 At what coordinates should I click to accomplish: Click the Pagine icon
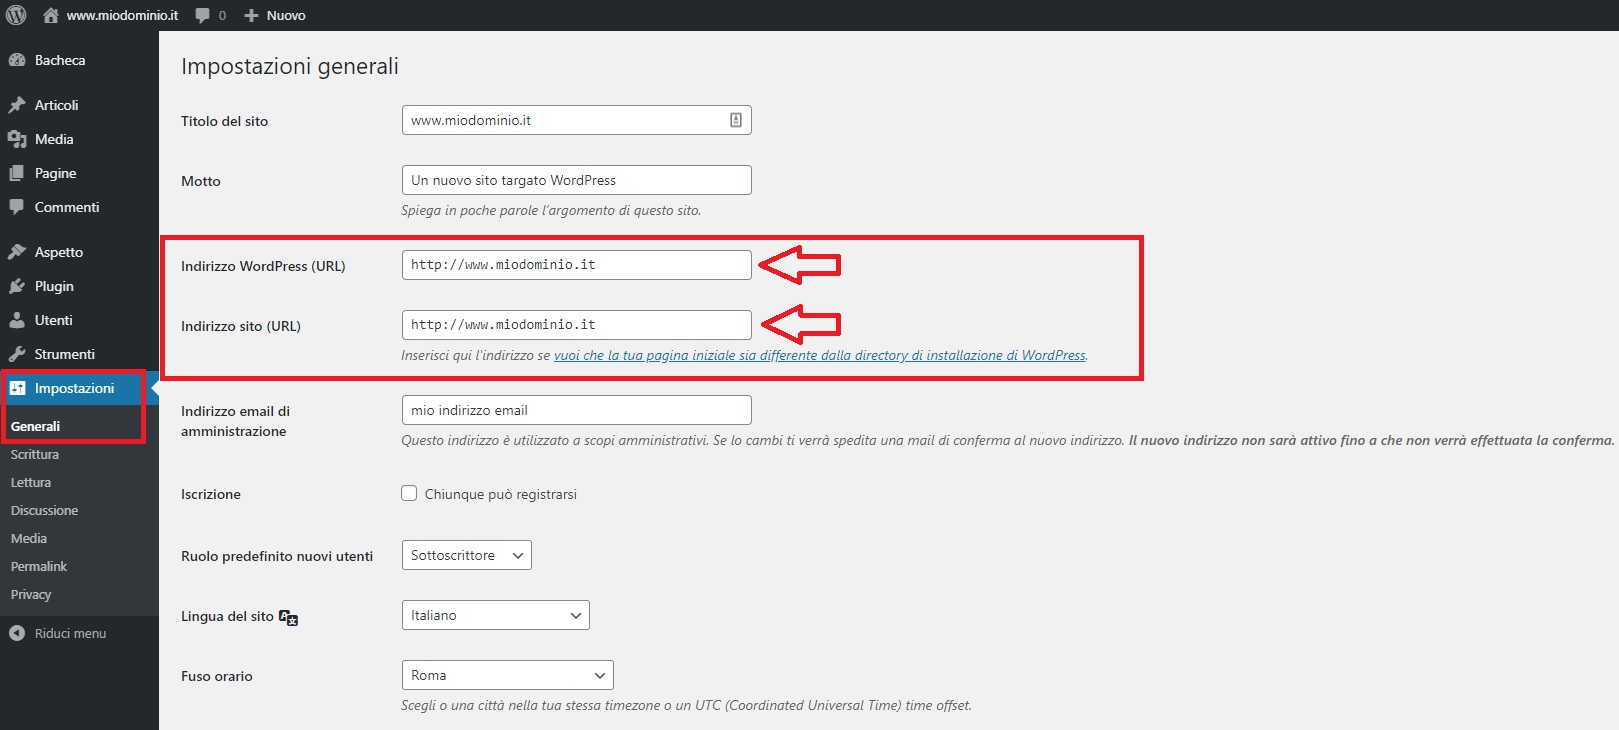17,173
